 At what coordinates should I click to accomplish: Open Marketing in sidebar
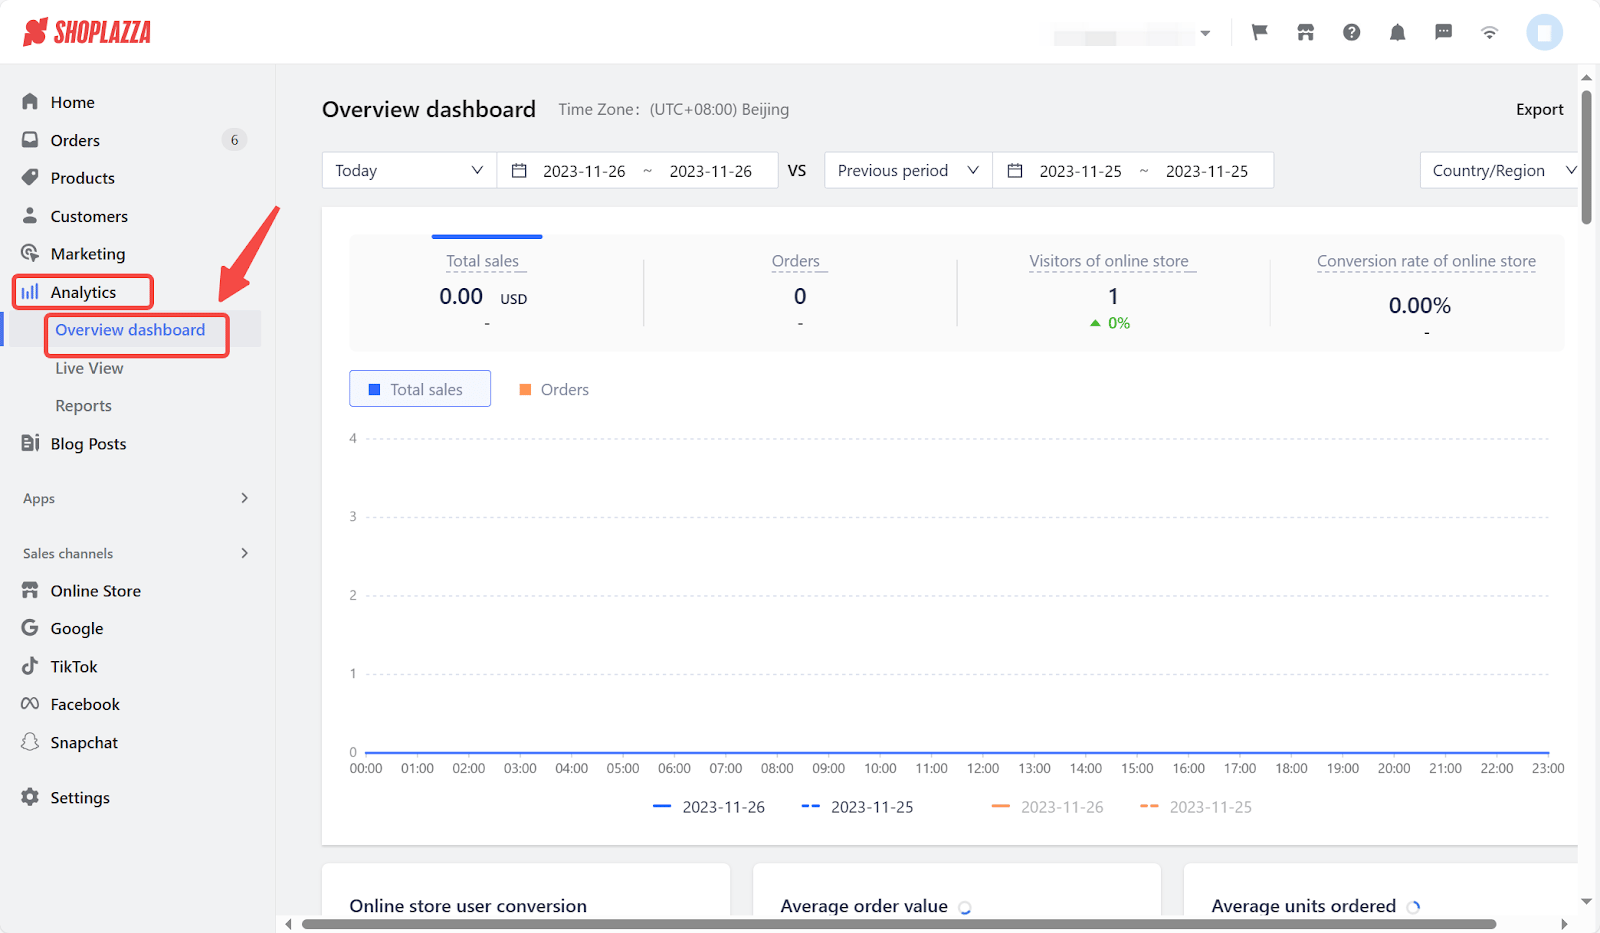(x=88, y=254)
